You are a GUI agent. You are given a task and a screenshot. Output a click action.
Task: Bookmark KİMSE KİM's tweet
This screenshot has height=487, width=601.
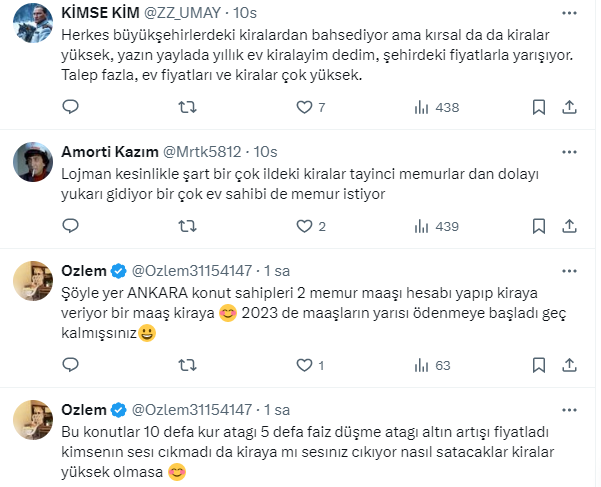click(x=539, y=107)
